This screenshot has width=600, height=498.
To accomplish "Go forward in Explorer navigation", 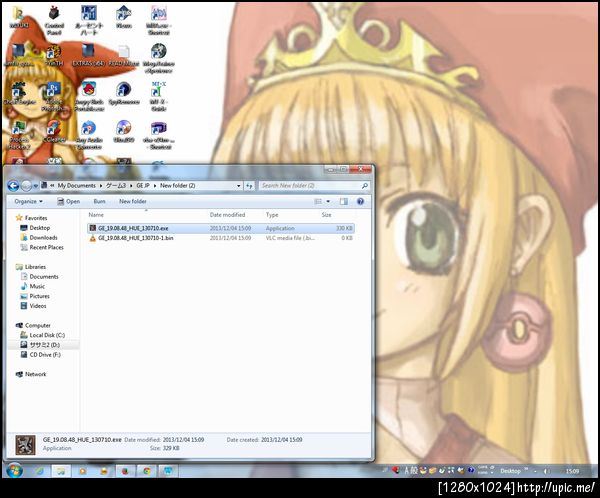I will click(x=26, y=186).
